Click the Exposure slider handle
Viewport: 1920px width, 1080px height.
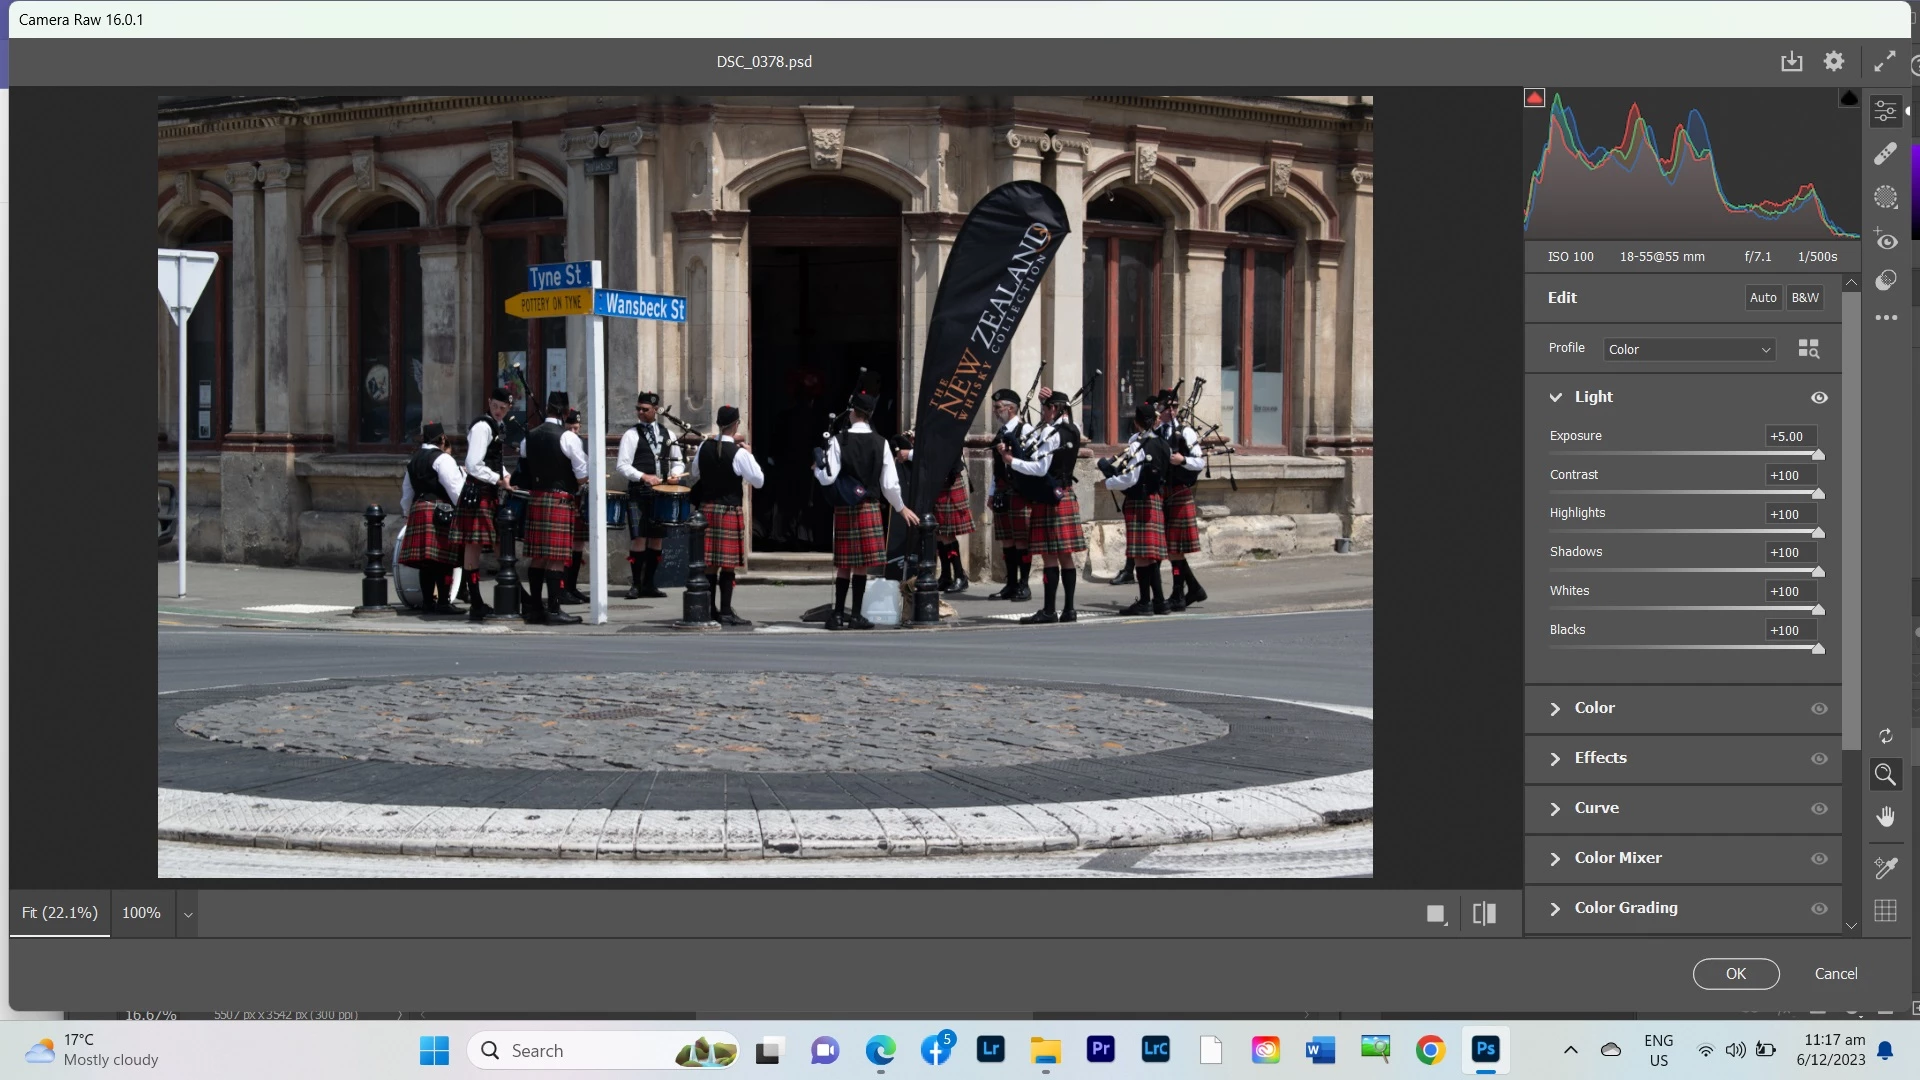pyautogui.click(x=1818, y=455)
